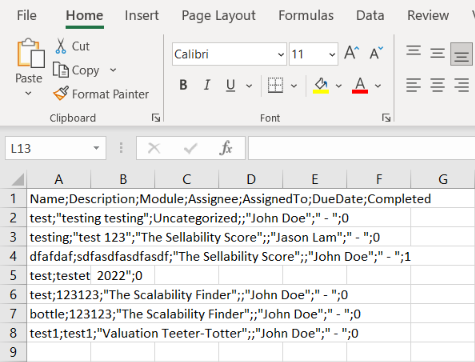
Task: Click inside the formula bar input
Action: click(362, 148)
